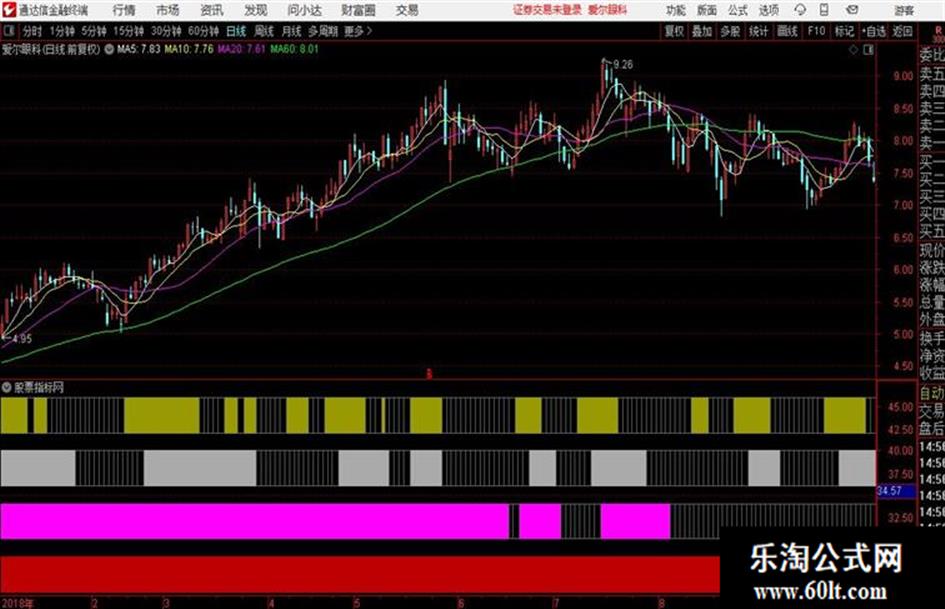Image resolution: width=945 pixels, height=609 pixels.
Task: Click the 标记 mark button
Action: point(844,31)
